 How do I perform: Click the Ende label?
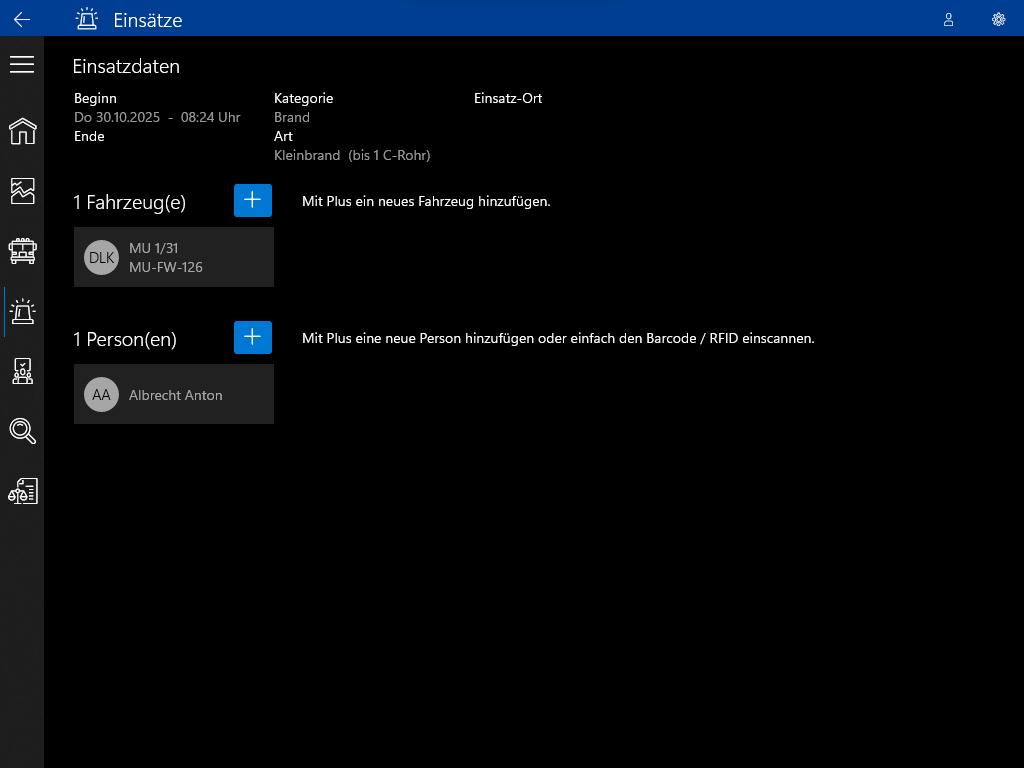pos(89,136)
